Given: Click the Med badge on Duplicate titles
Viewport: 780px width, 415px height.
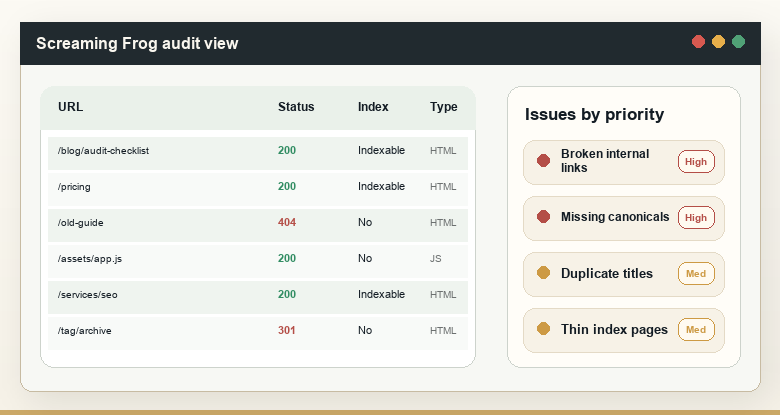Looking at the screenshot, I should [x=696, y=274].
